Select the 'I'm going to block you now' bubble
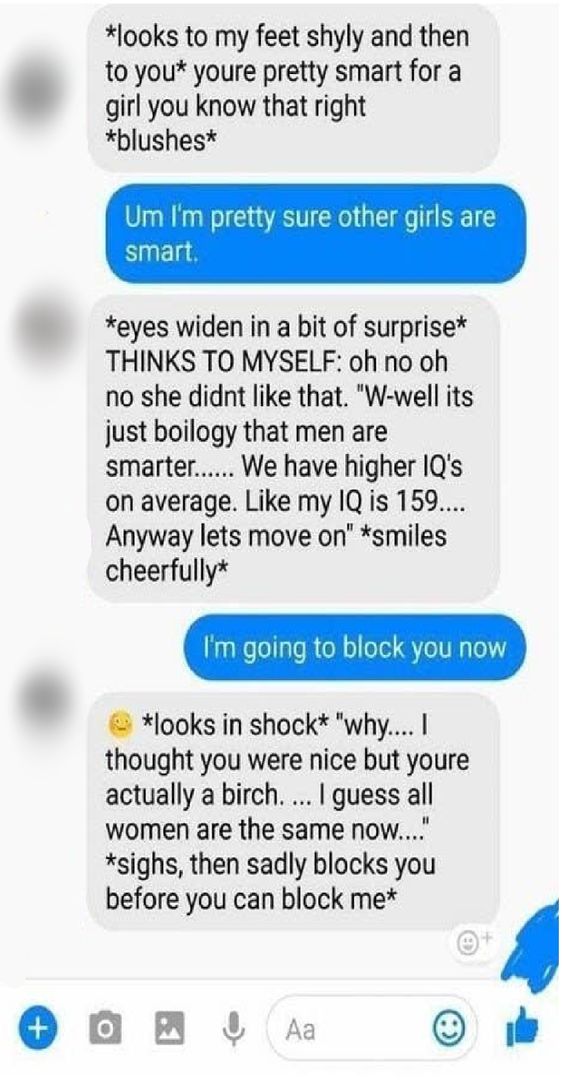The height and width of the screenshot is (1080, 563). [x=354, y=647]
